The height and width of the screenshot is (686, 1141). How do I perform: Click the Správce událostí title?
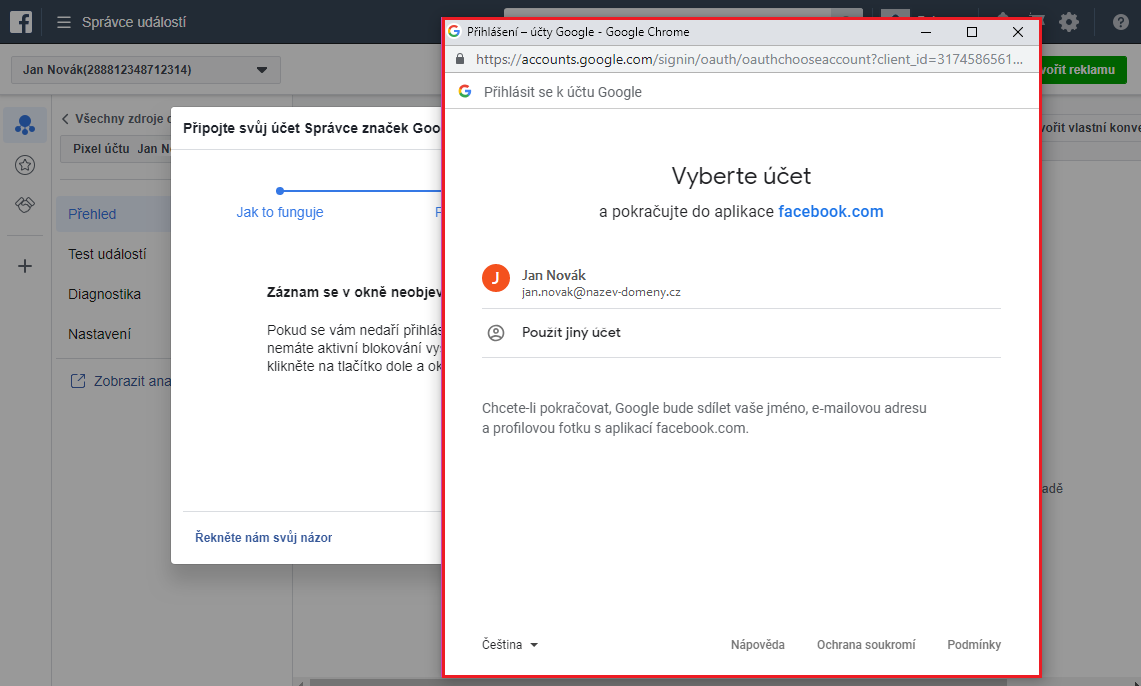point(134,23)
